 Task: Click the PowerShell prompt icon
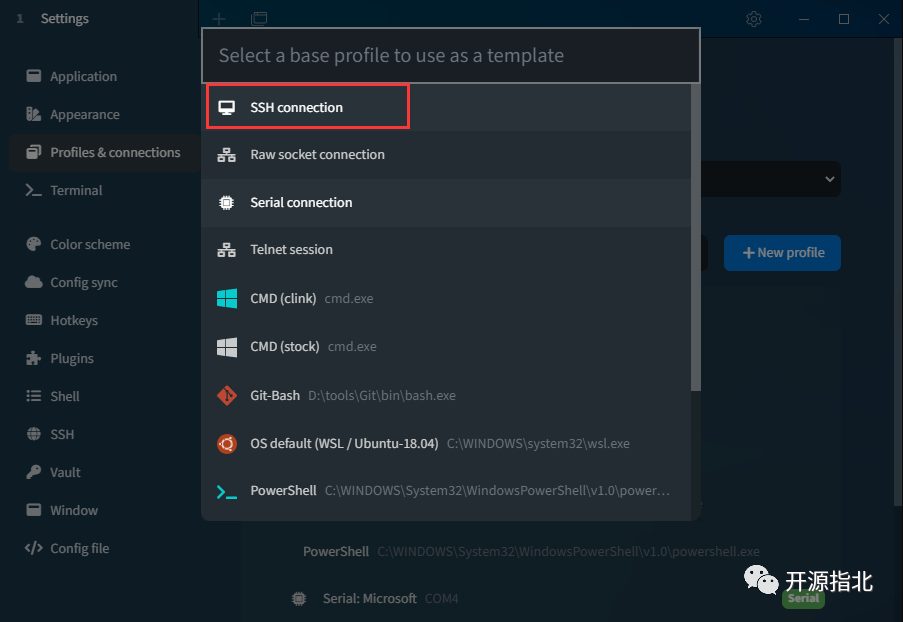point(227,491)
